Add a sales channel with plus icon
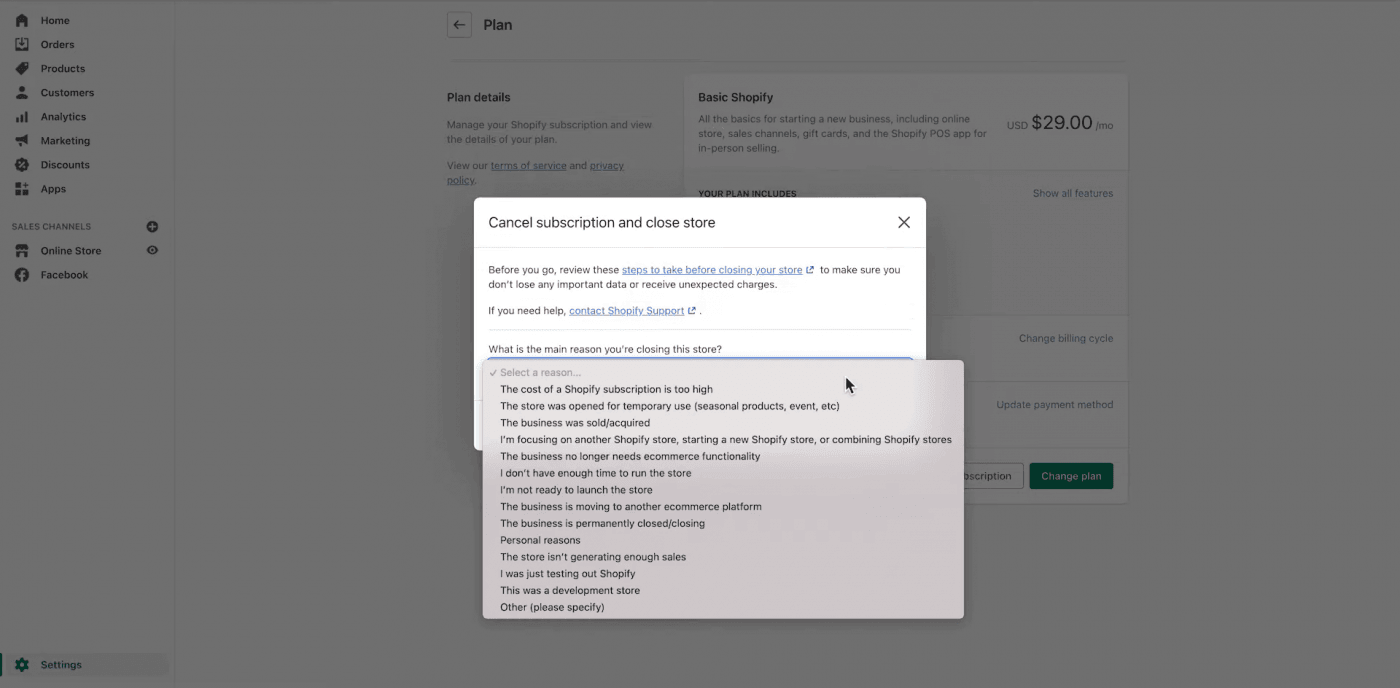 (152, 227)
